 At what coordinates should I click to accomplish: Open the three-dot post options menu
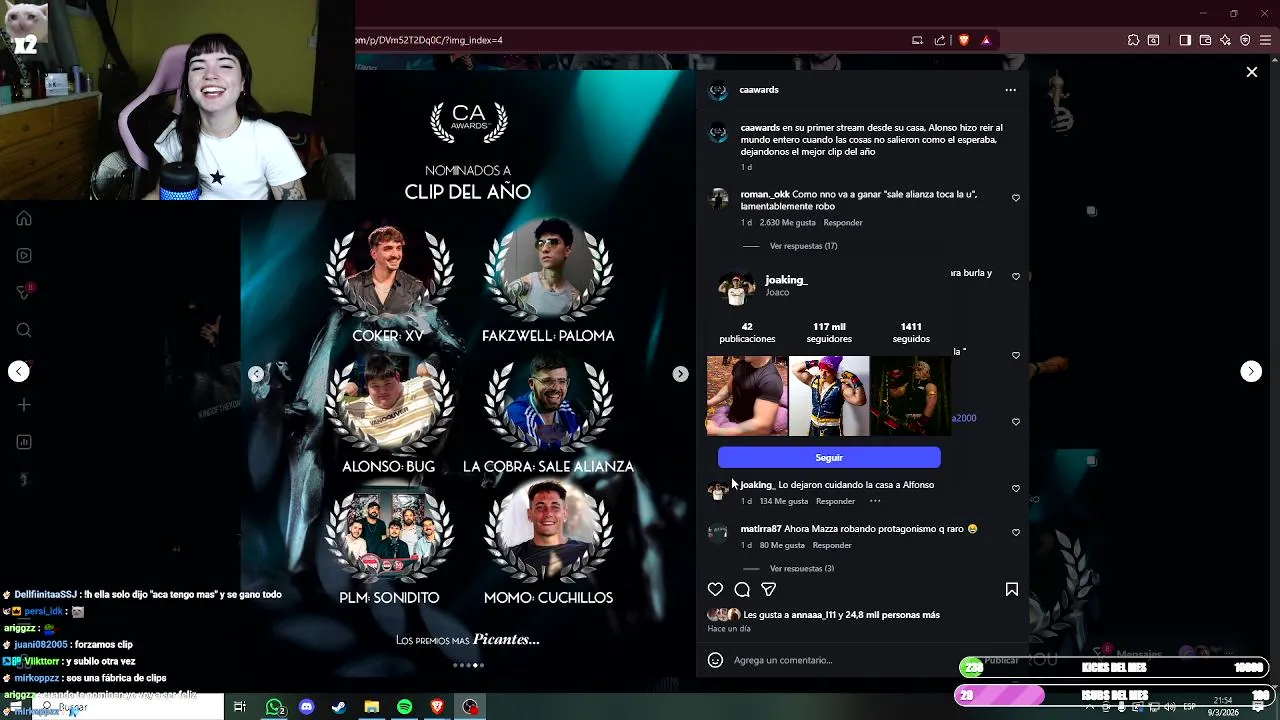(x=1010, y=90)
